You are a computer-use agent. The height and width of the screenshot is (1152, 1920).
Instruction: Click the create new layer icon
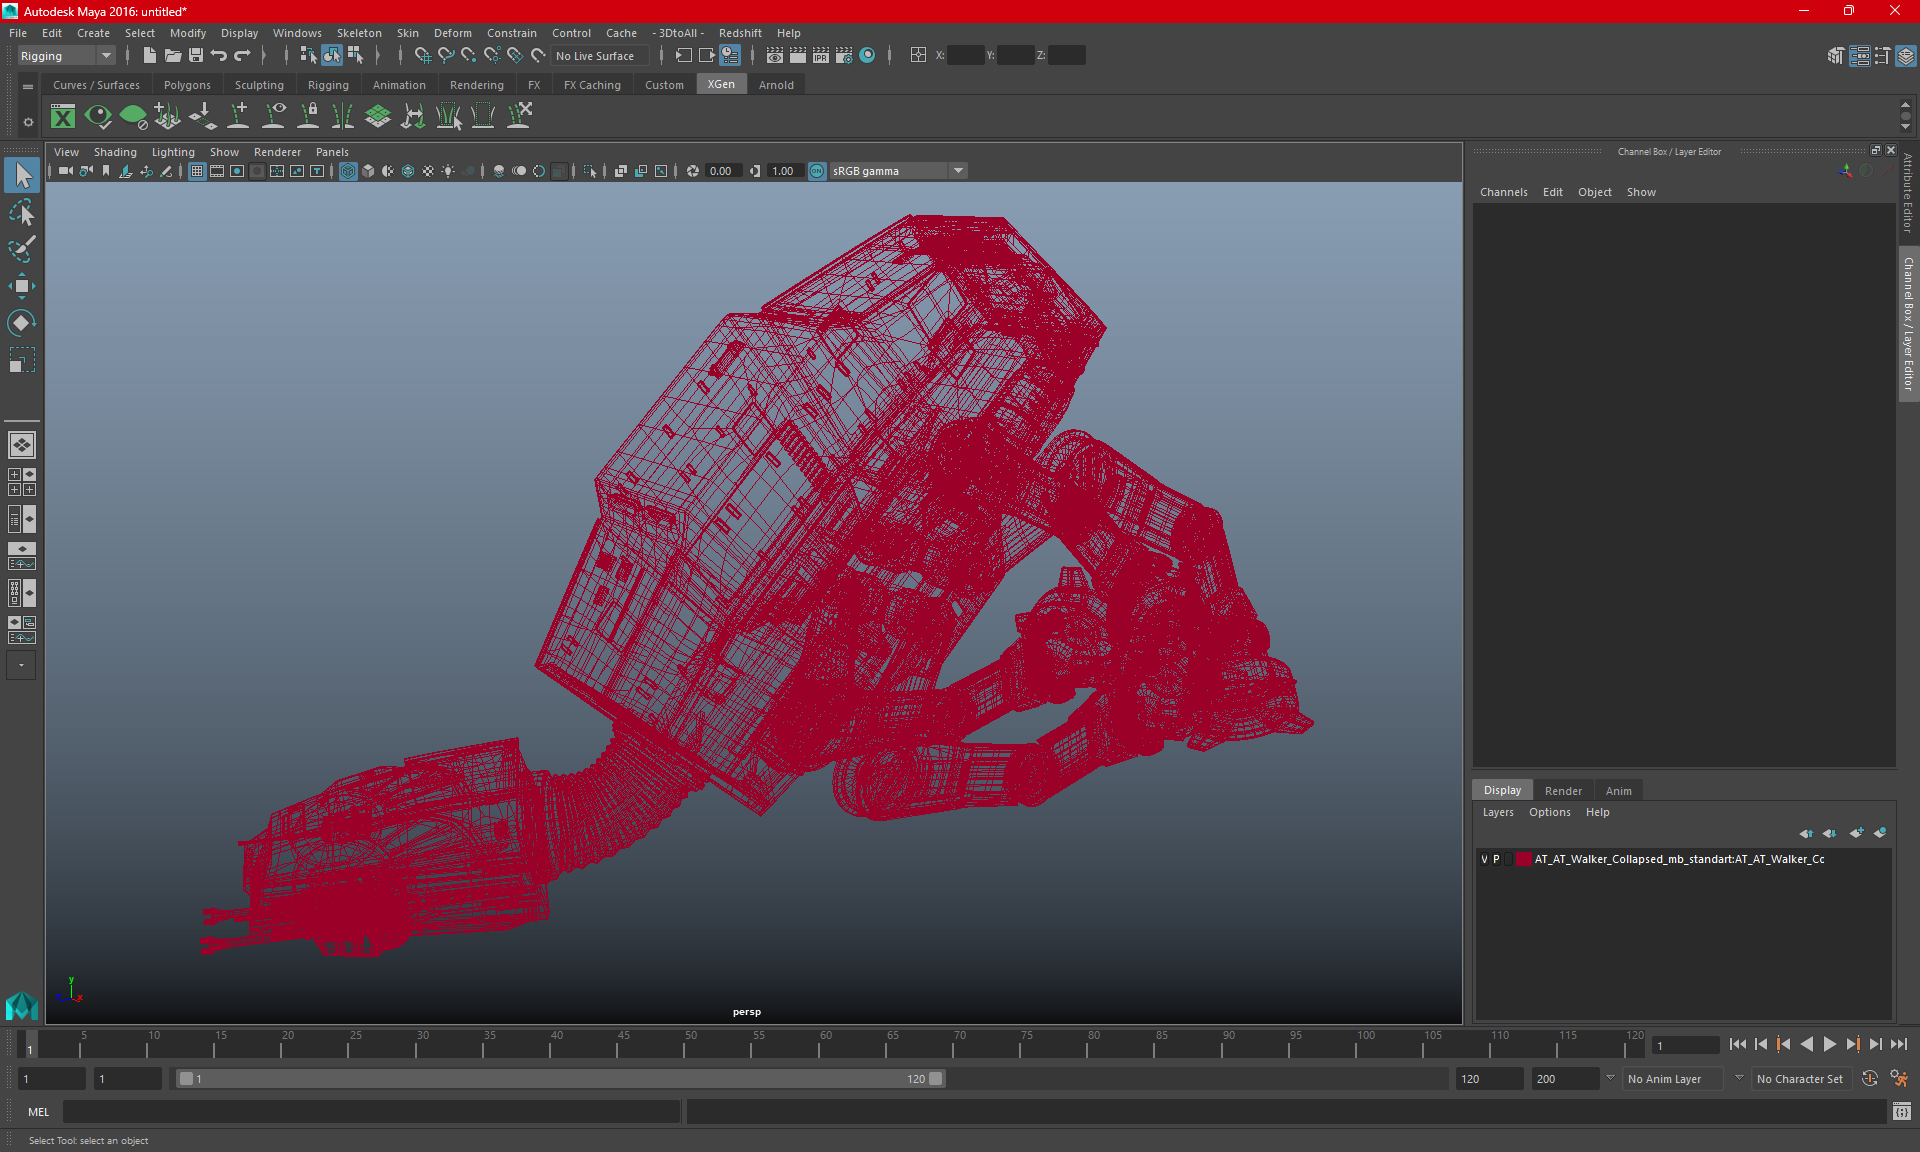[x=1857, y=833]
